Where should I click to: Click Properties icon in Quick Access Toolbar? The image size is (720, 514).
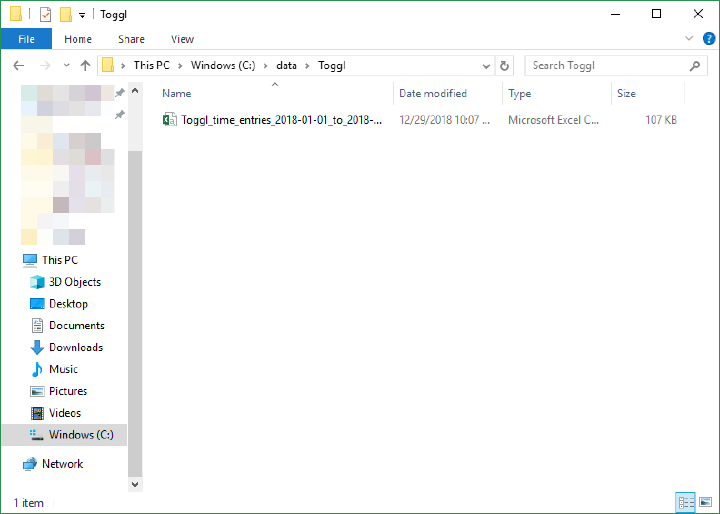[x=45, y=15]
